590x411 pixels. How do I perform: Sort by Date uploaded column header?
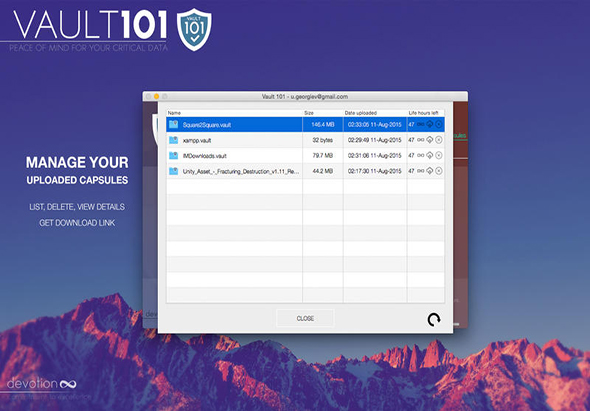click(375, 113)
